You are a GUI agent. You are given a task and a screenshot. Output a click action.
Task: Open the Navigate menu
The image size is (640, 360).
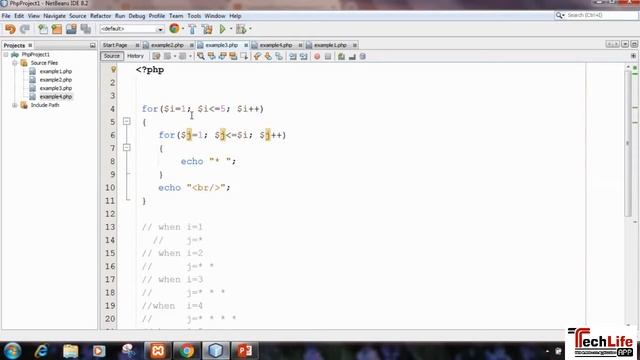pos(54,16)
